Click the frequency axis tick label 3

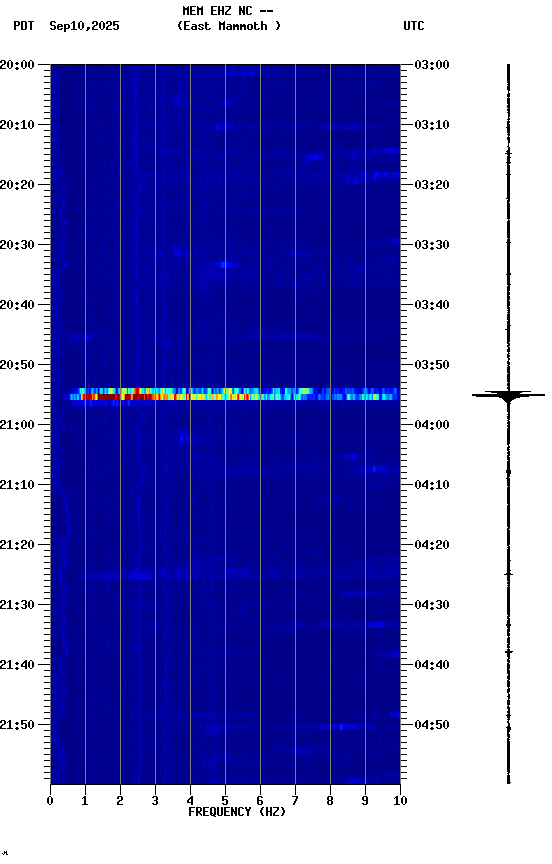(155, 801)
